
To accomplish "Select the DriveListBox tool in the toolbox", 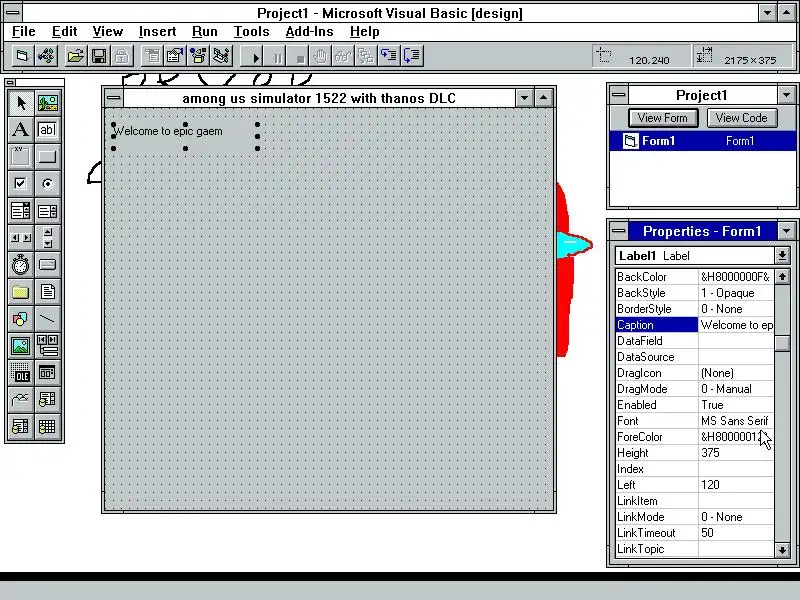I will [x=47, y=265].
